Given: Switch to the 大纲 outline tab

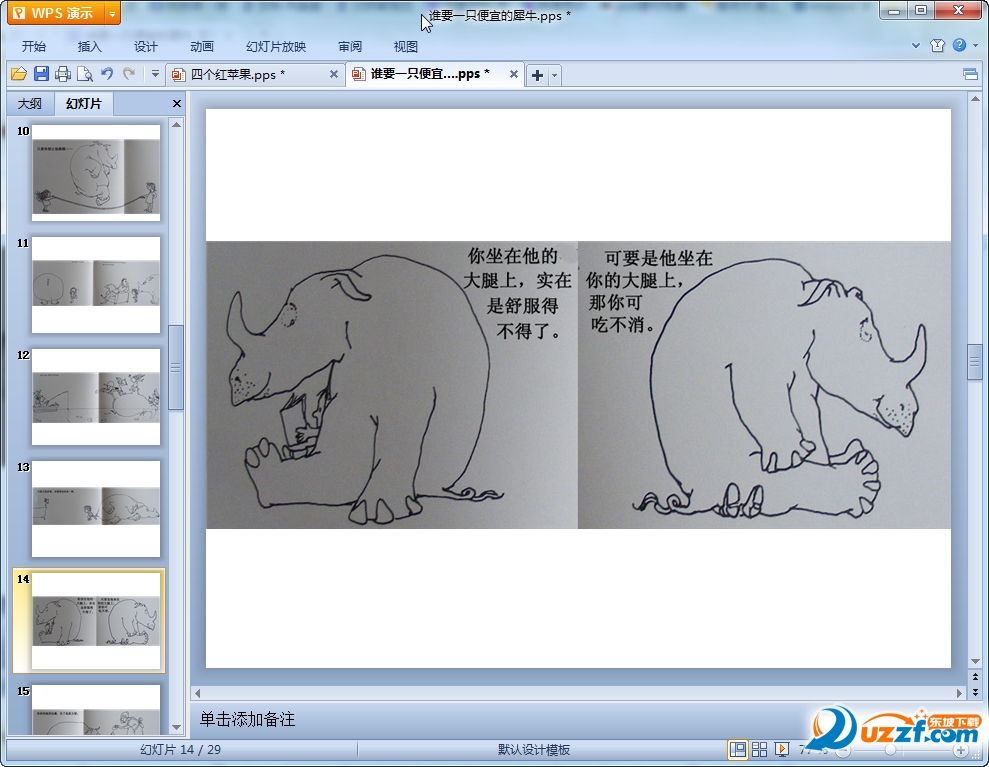Looking at the screenshot, I should pyautogui.click(x=30, y=103).
